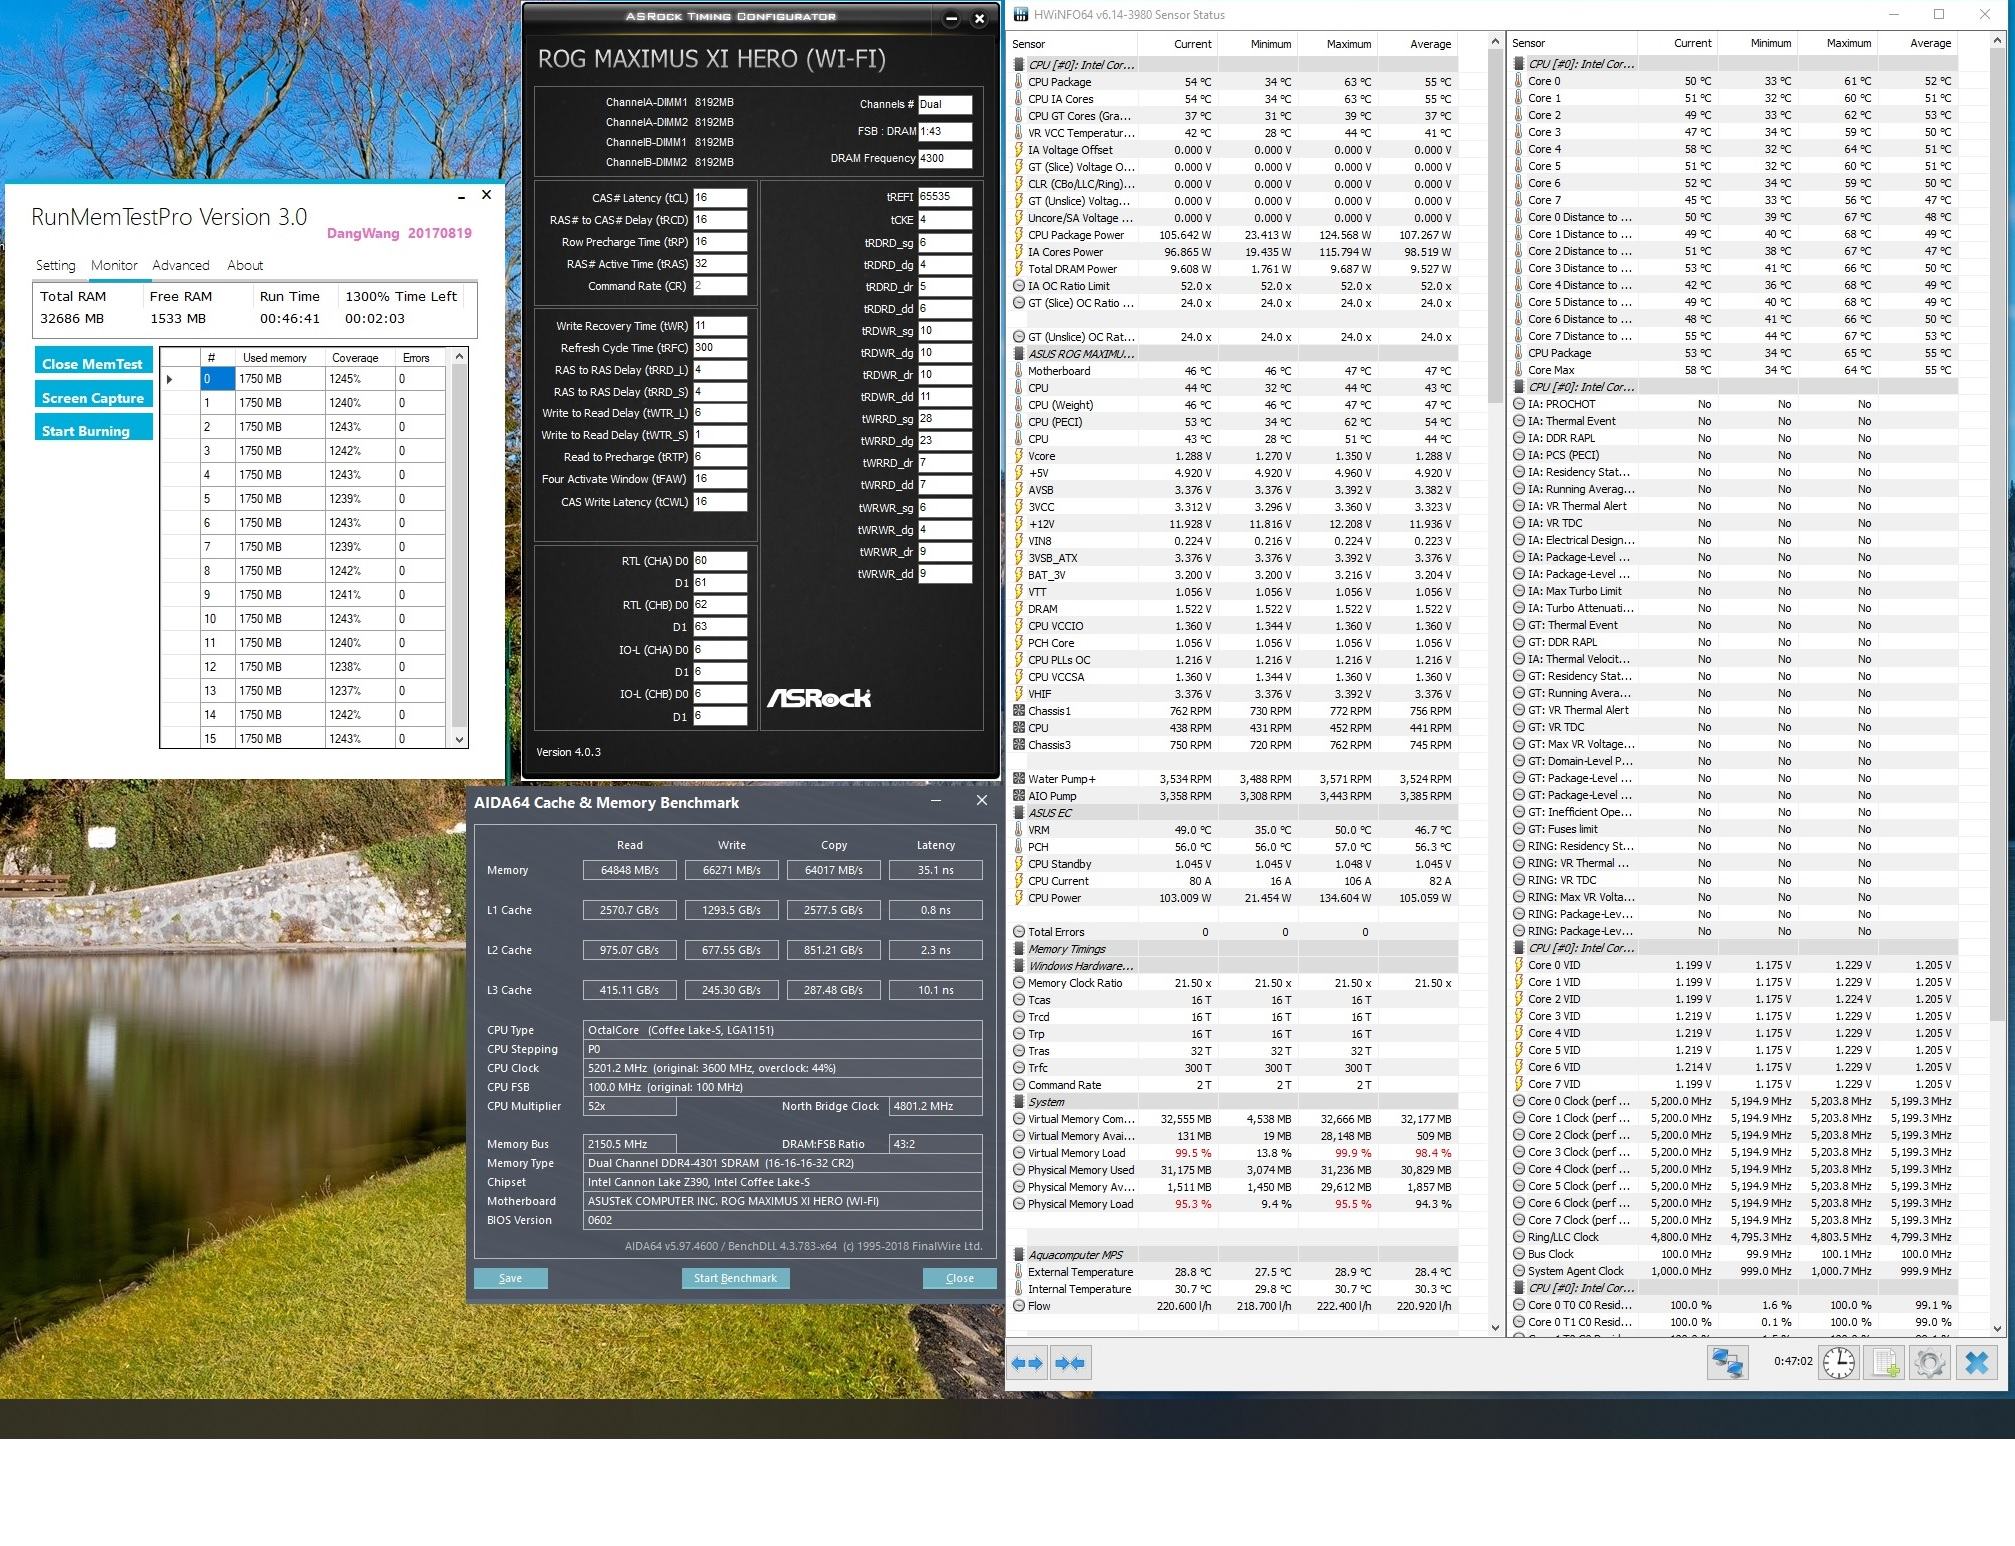Click the Start Burning button
Viewport: 2015px width, 1546px height.
[94, 428]
